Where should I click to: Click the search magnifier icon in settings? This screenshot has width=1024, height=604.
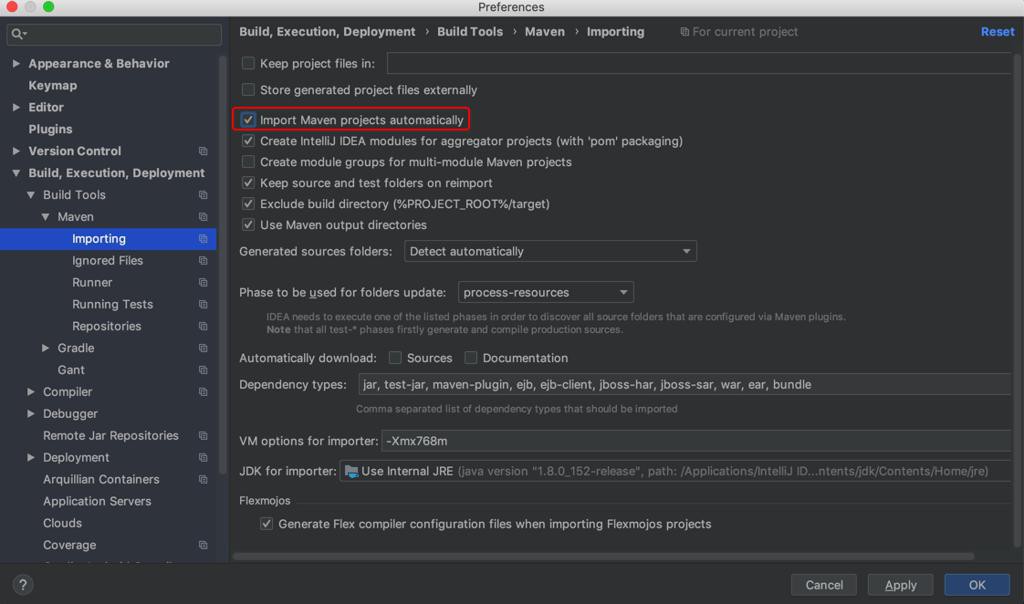[x=17, y=34]
